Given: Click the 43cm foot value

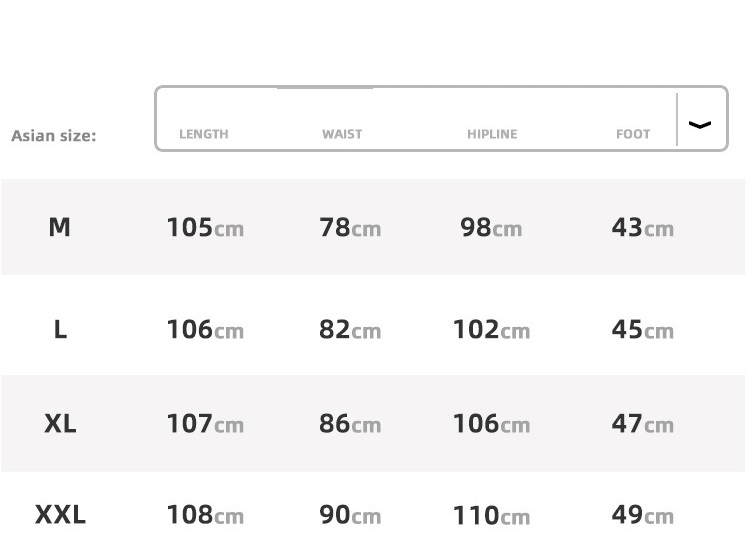Looking at the screenshot, I should tap(642, 228).
